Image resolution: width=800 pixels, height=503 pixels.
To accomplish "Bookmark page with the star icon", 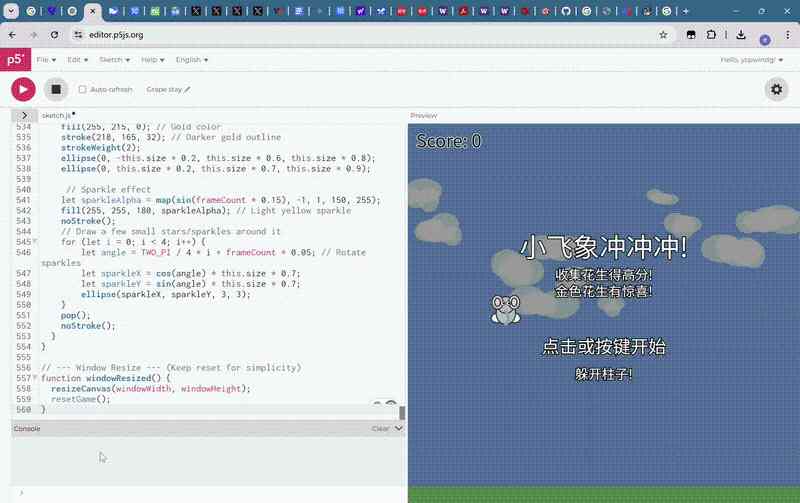I will point(663,34).
